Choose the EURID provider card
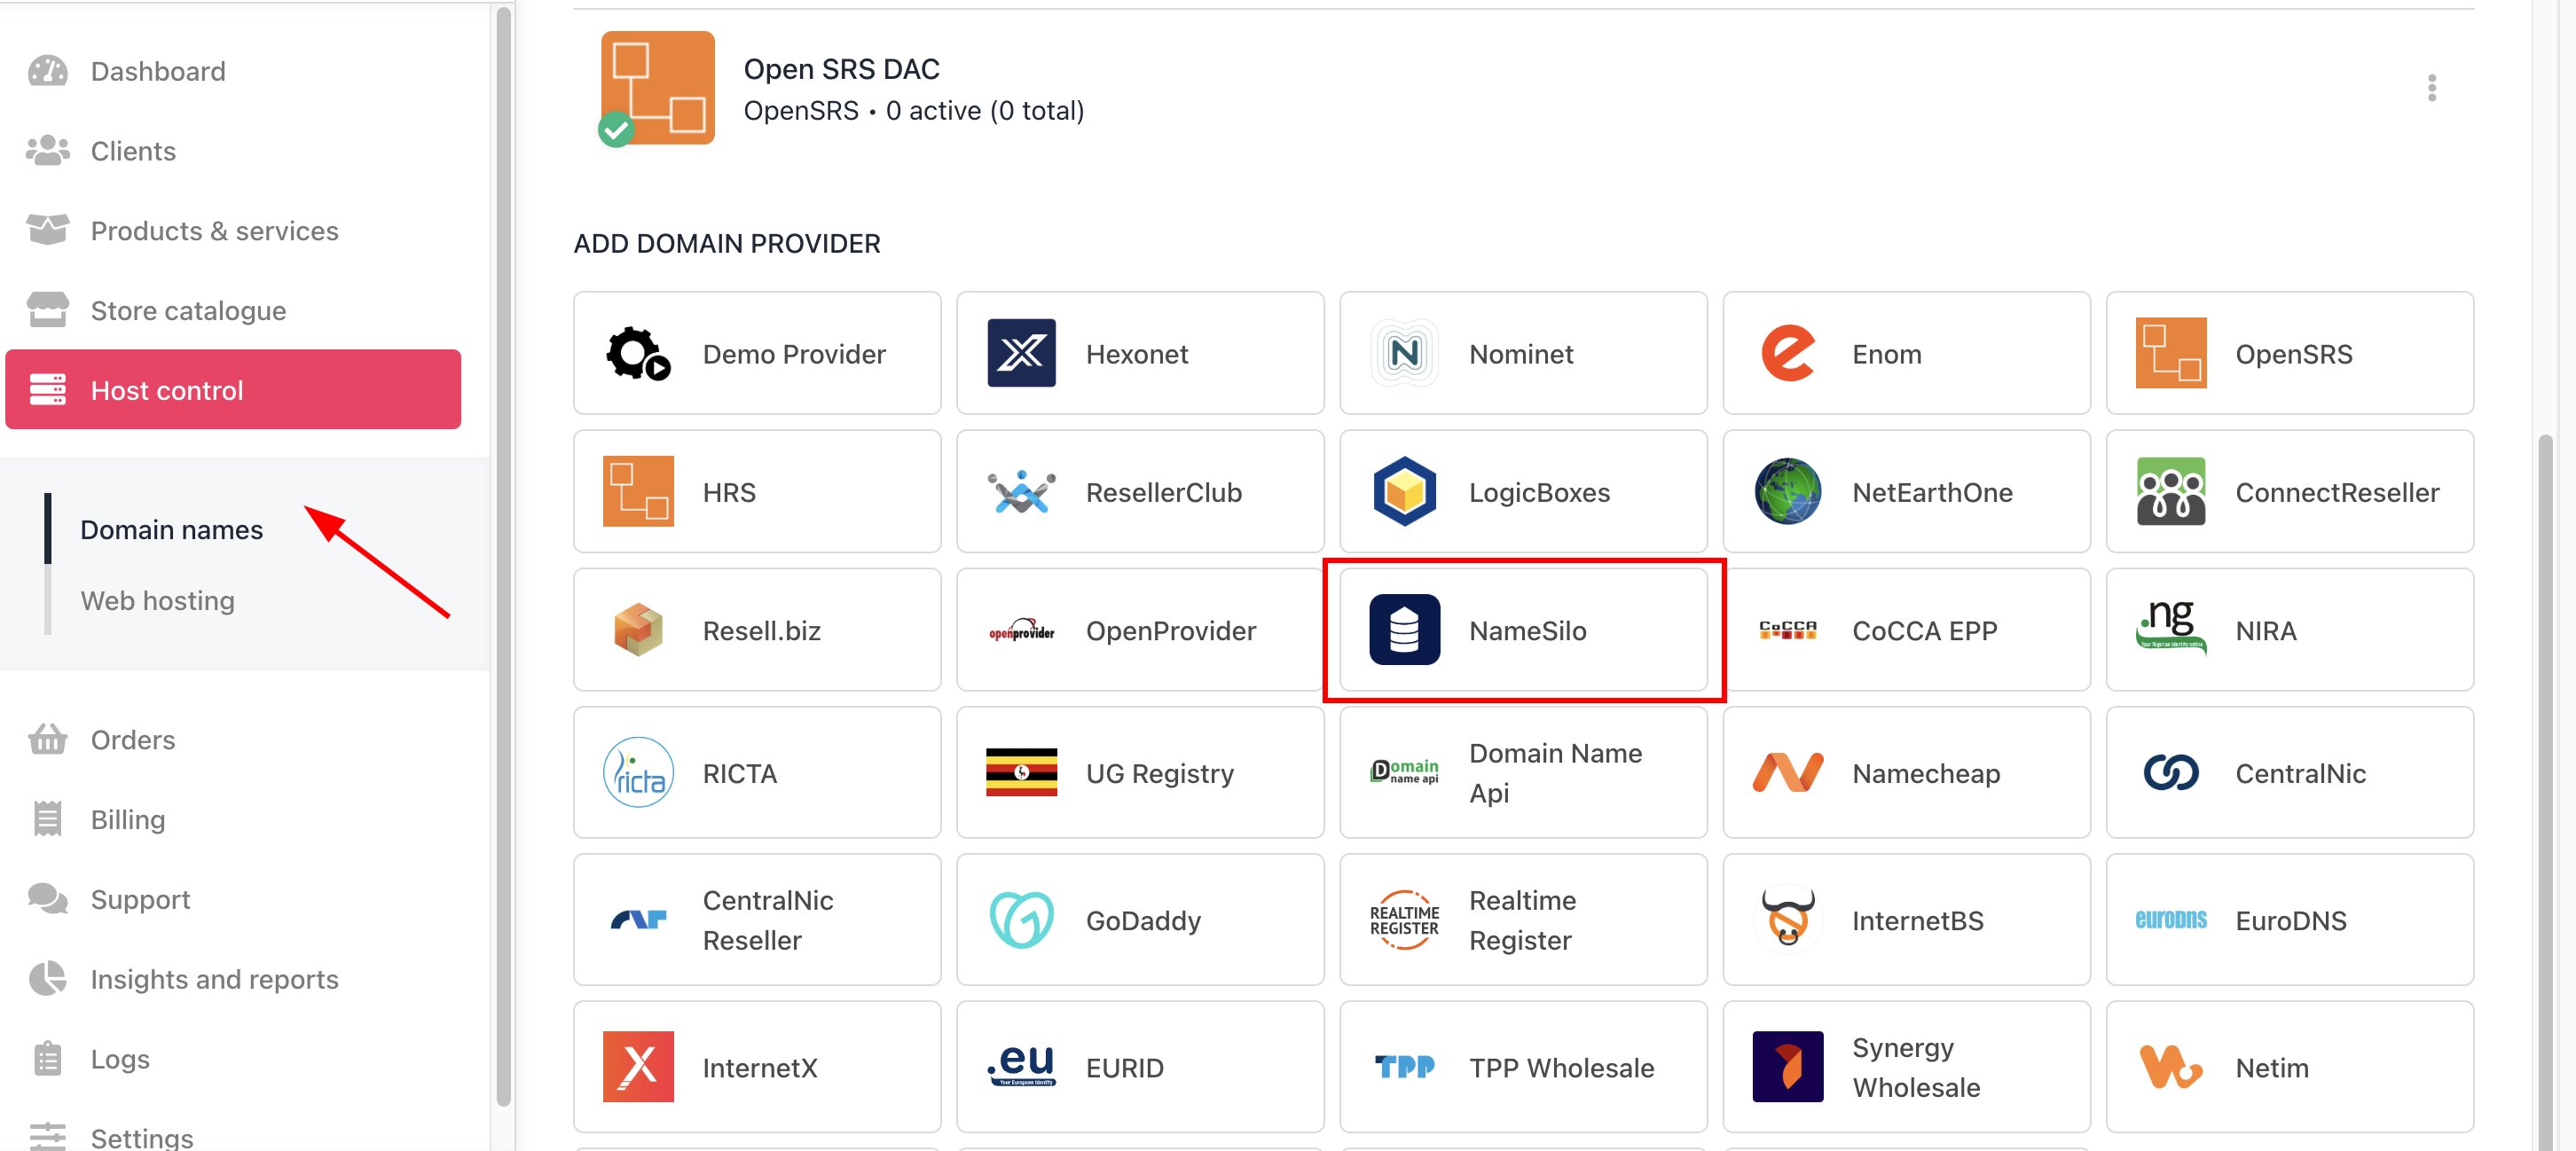The image size is (2576, 1151). point(1140,1067)
